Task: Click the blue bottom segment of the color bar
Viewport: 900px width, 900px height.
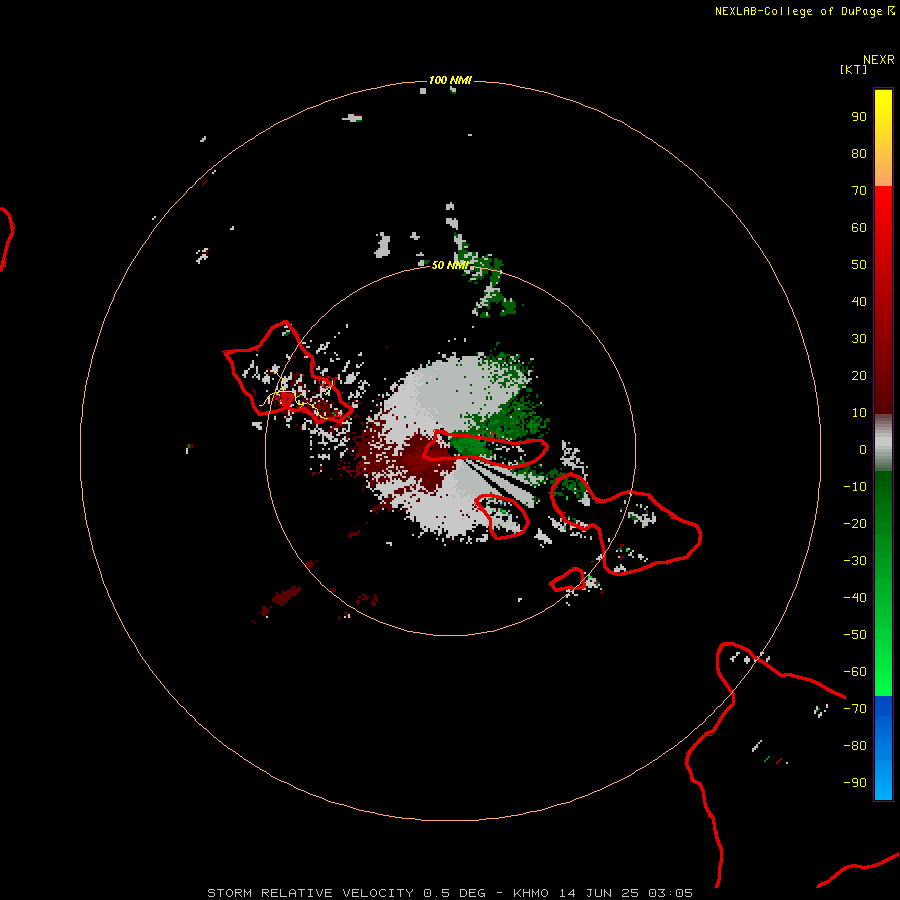Action: point(883,748)
